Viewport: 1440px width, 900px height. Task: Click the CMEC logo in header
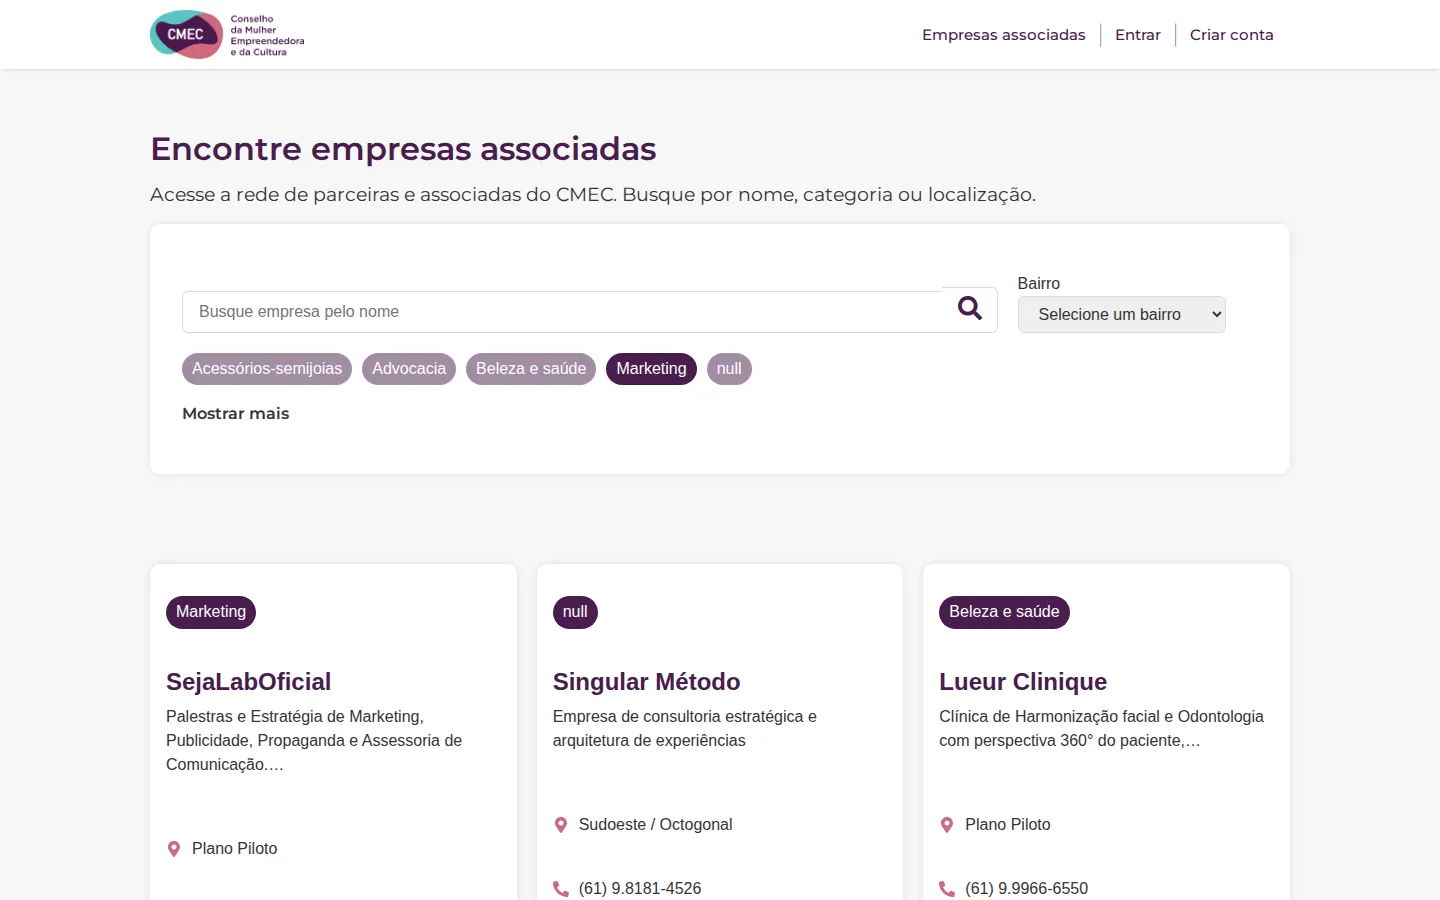(227, 35)
